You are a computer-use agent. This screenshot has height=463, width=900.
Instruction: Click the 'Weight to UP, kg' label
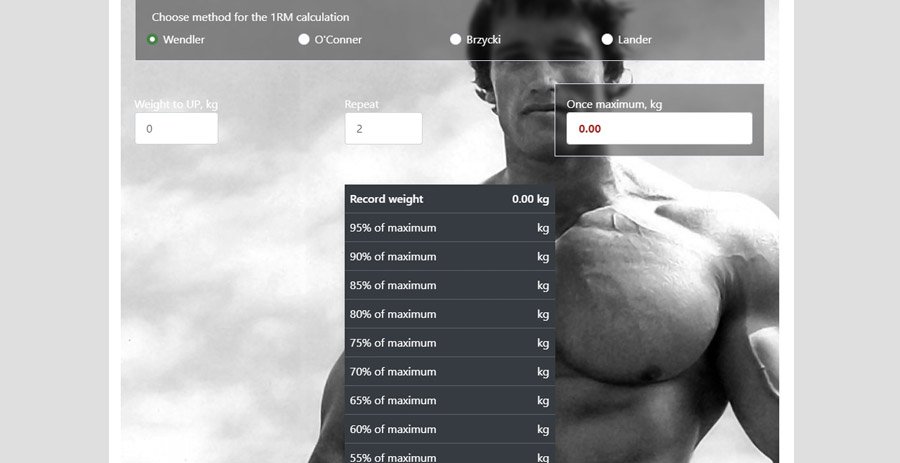(x=176, y=104)
